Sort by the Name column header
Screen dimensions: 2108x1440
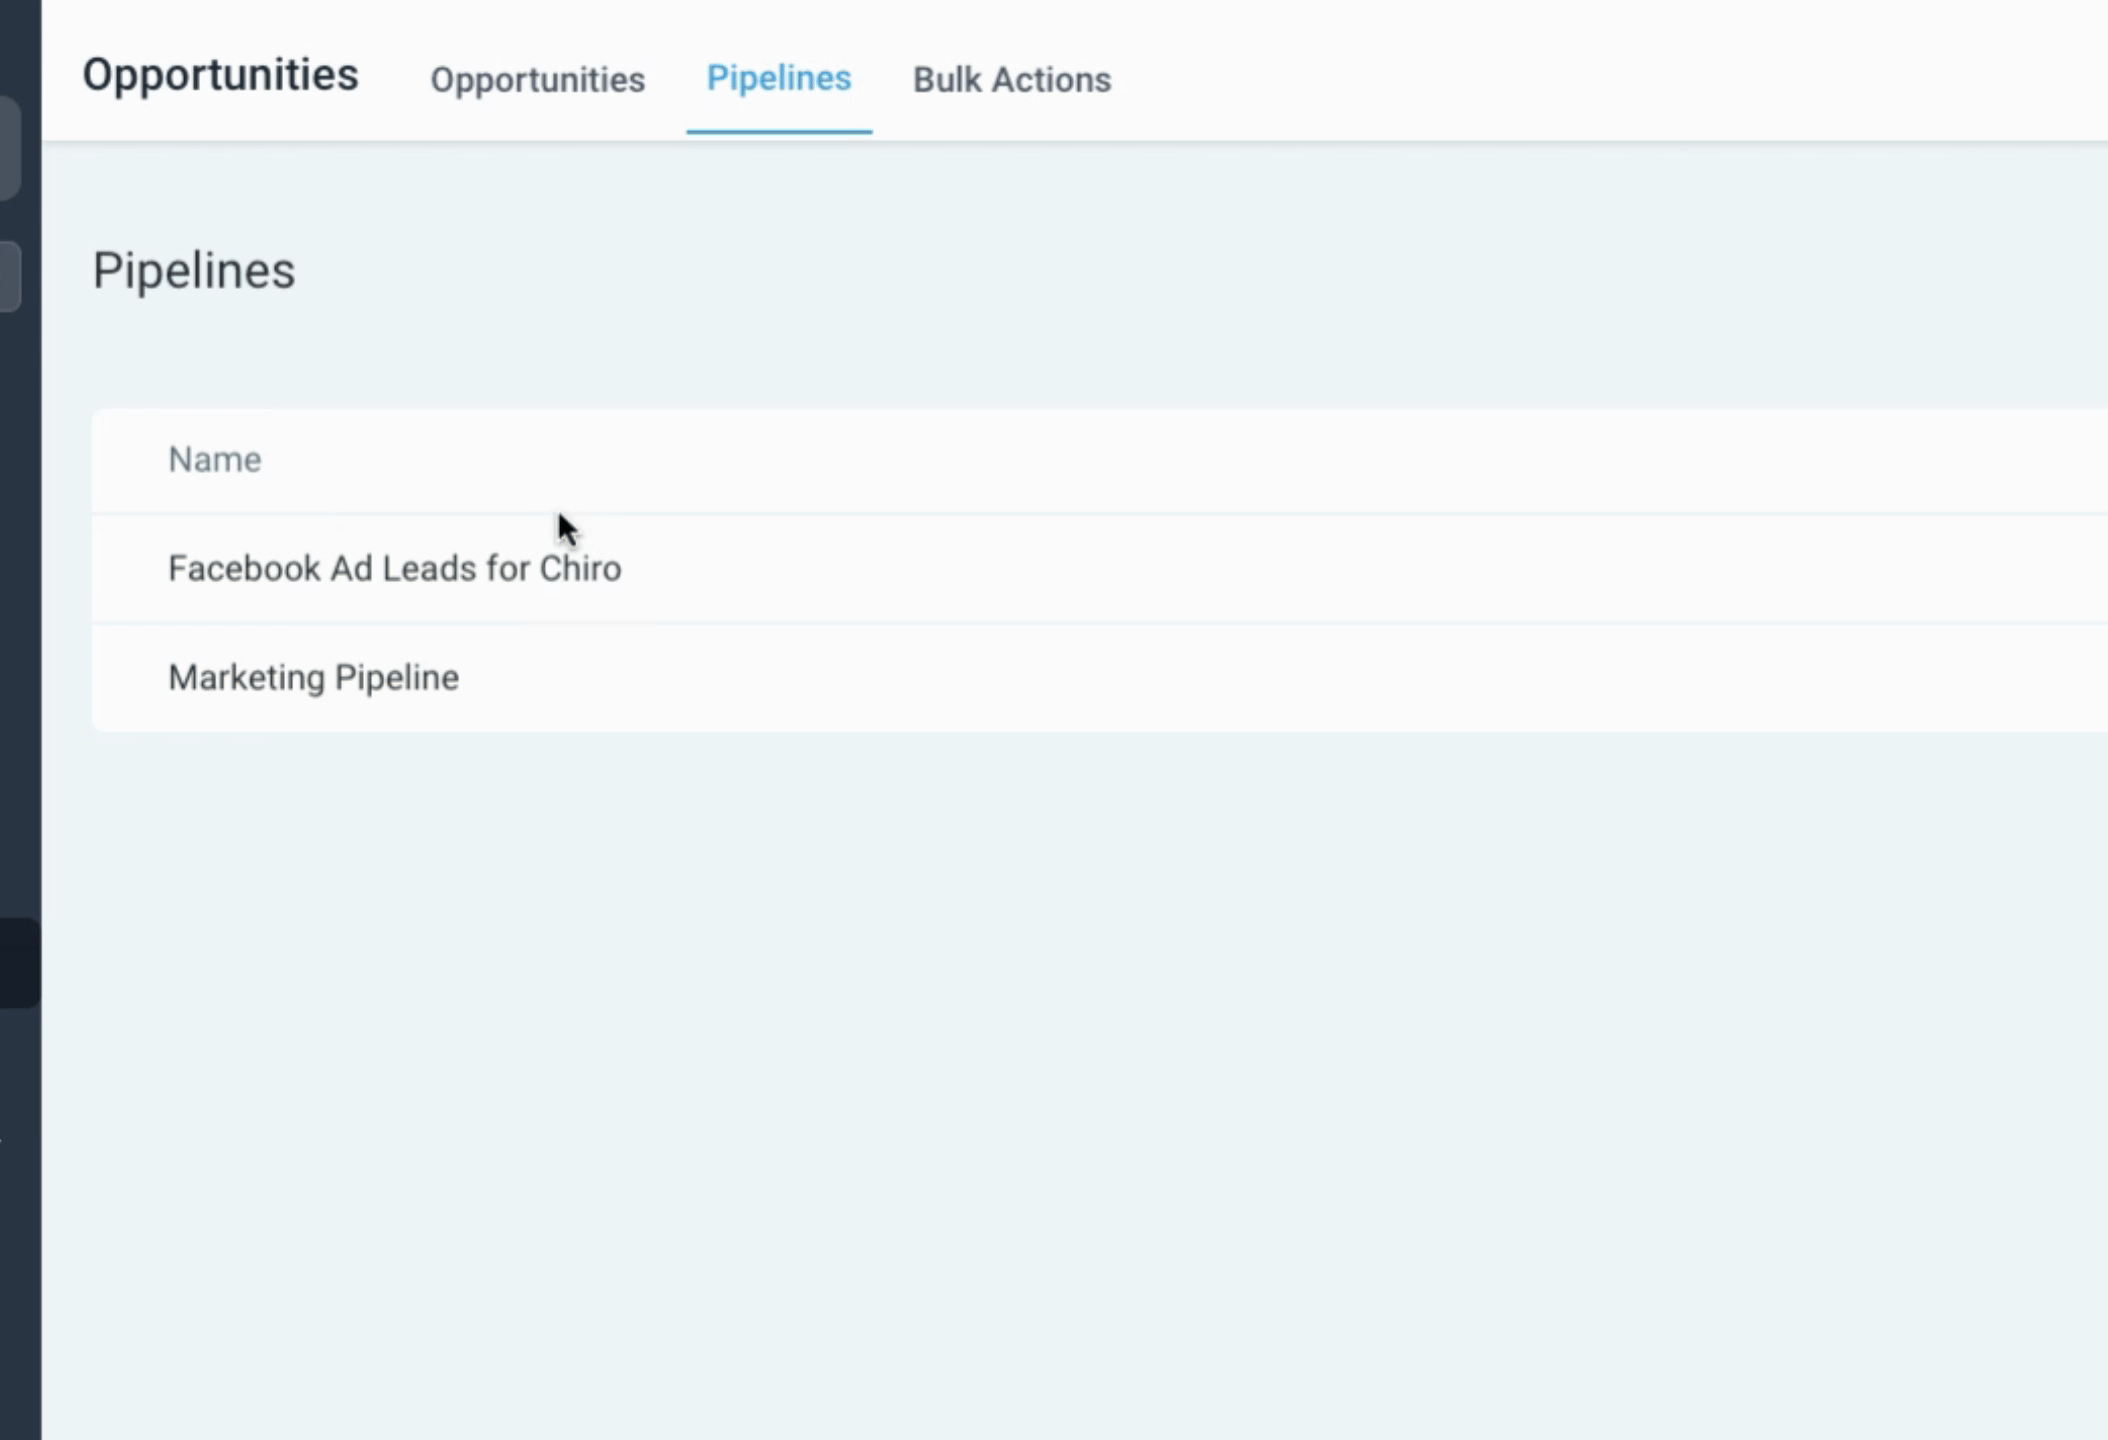tap(215, 459)
